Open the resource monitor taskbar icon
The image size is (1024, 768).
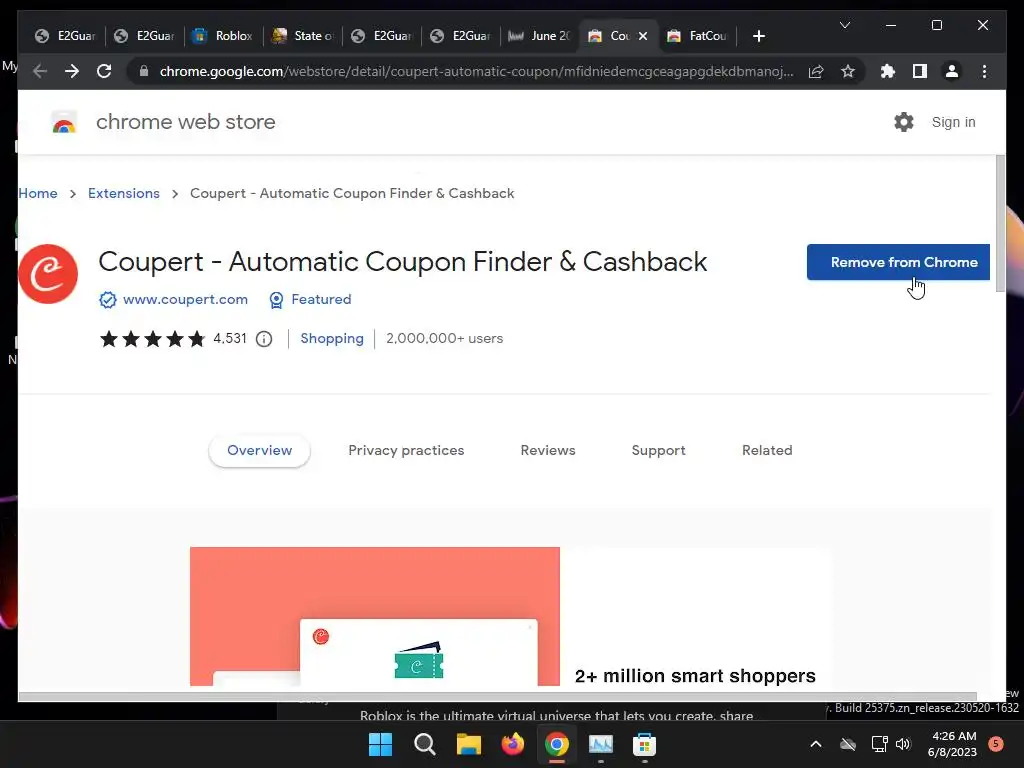tap(600, 744)
